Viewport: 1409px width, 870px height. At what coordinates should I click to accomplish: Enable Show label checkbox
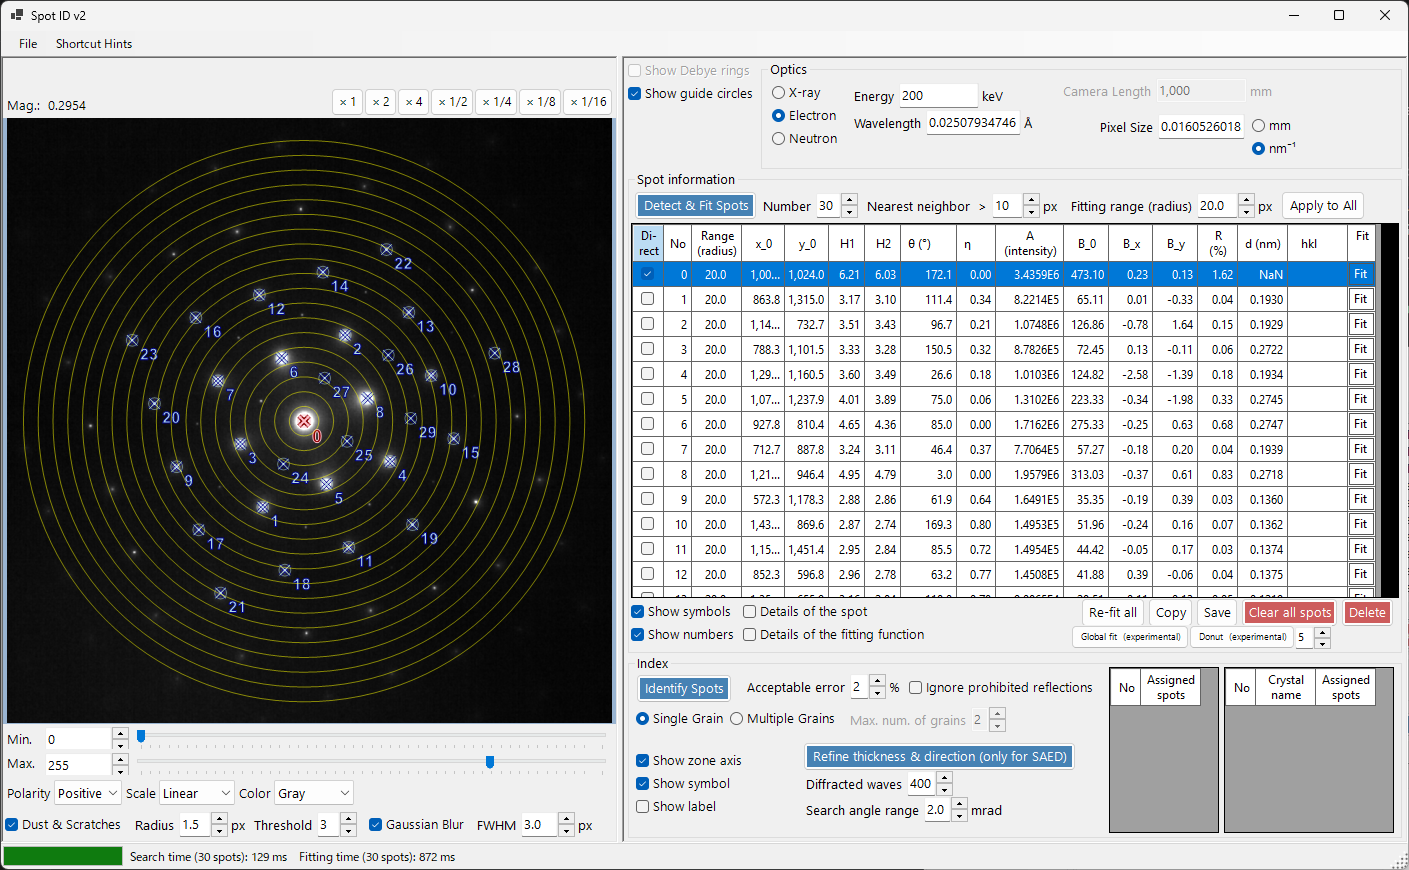[643, 807]
